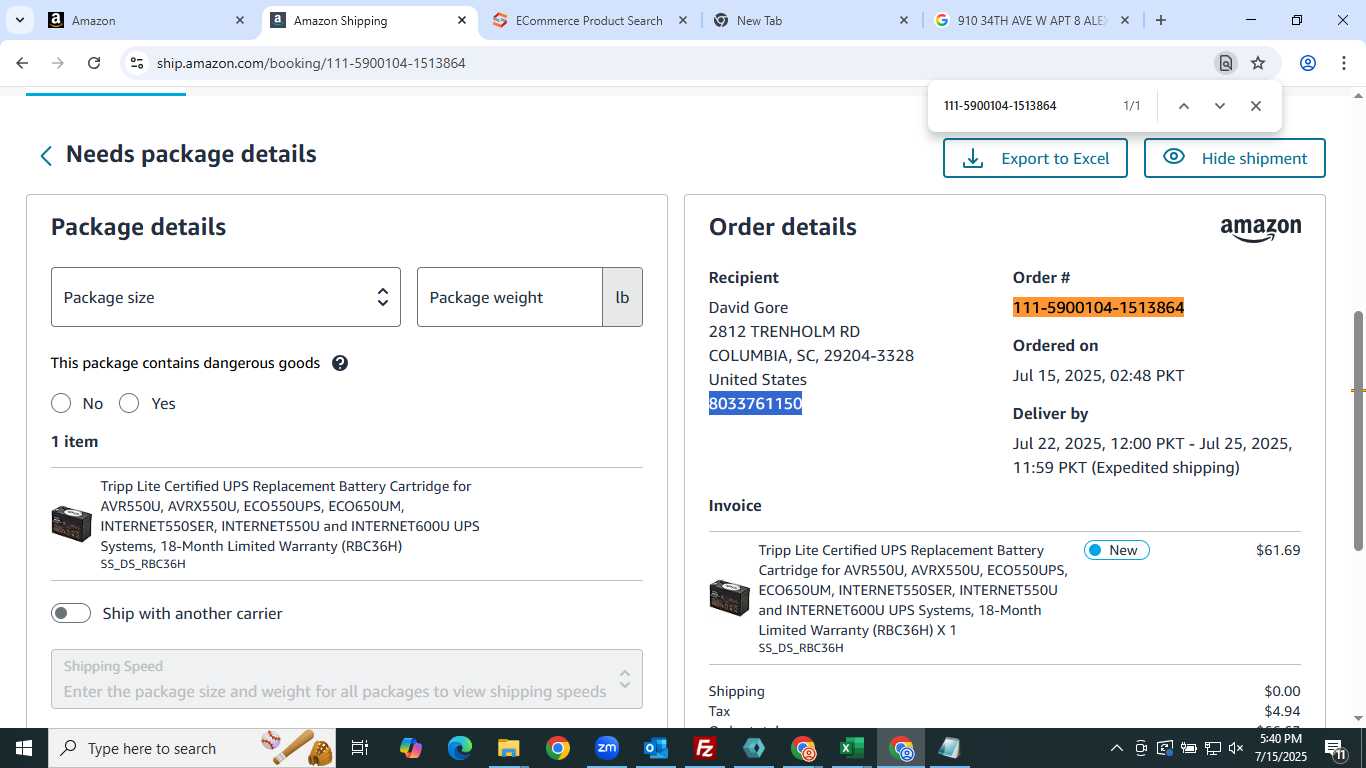
Task: Open dangerous goods help question mark icon
Action: (340, 363)
